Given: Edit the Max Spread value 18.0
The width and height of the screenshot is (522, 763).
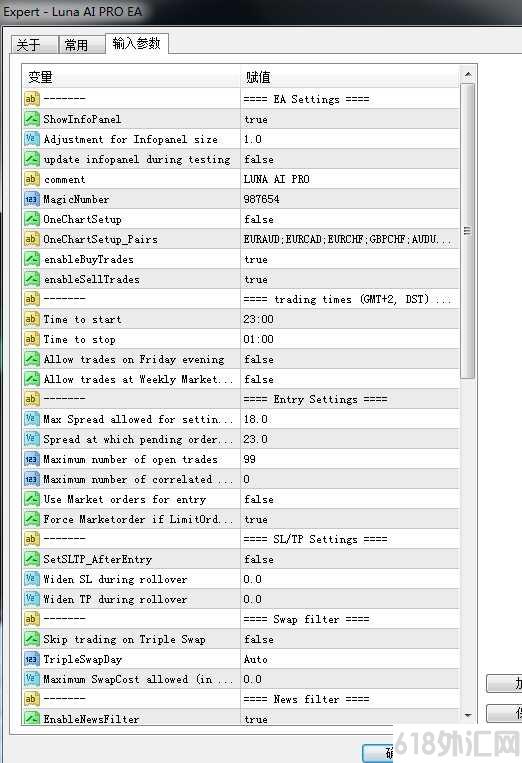Looking at the screenshot, I should (350, 419).
